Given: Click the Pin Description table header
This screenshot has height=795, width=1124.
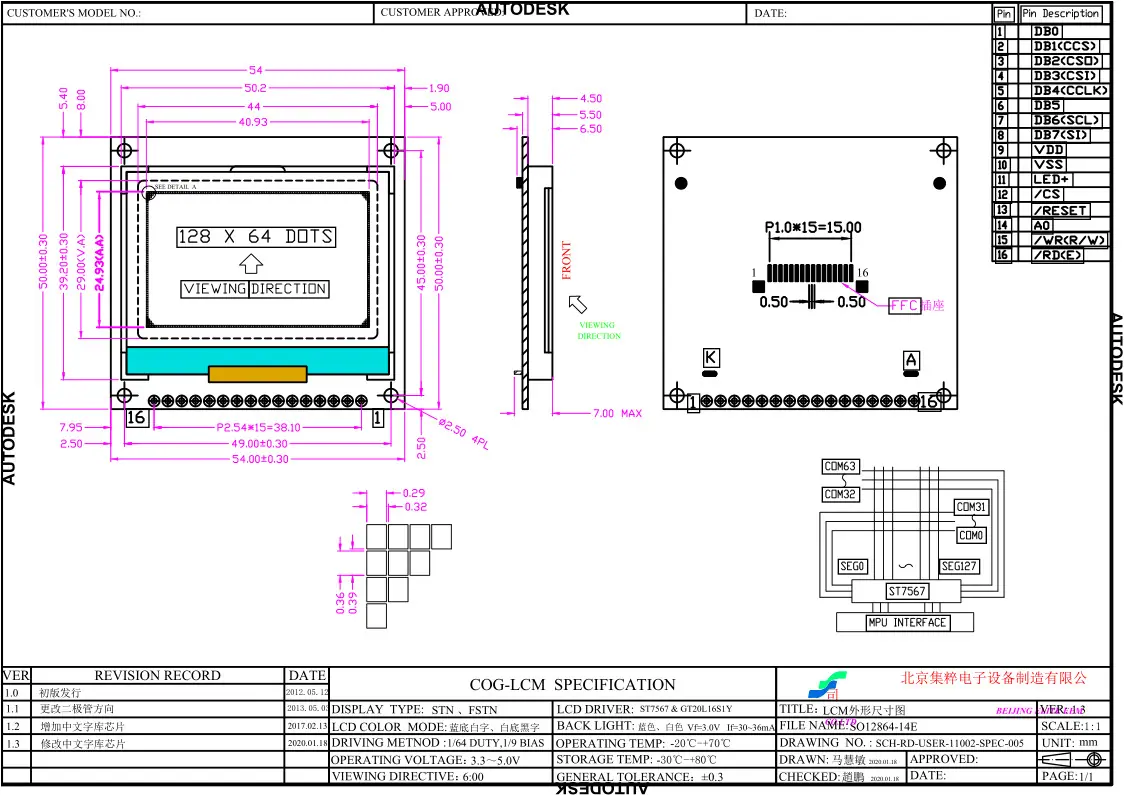Looking at the screenshot, I should 1060,14.
